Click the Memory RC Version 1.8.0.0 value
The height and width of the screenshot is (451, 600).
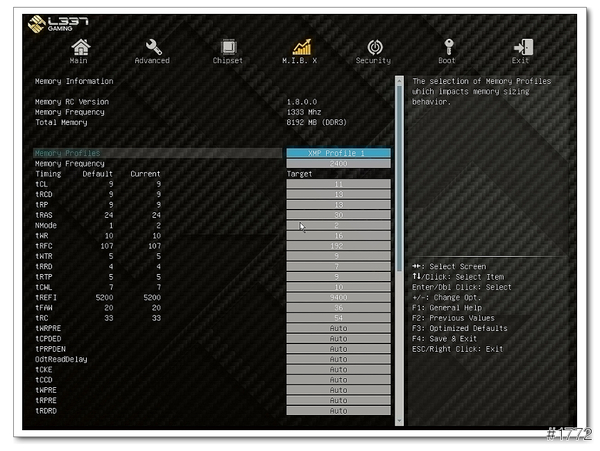pyautogui.click(x=302, y=102)
